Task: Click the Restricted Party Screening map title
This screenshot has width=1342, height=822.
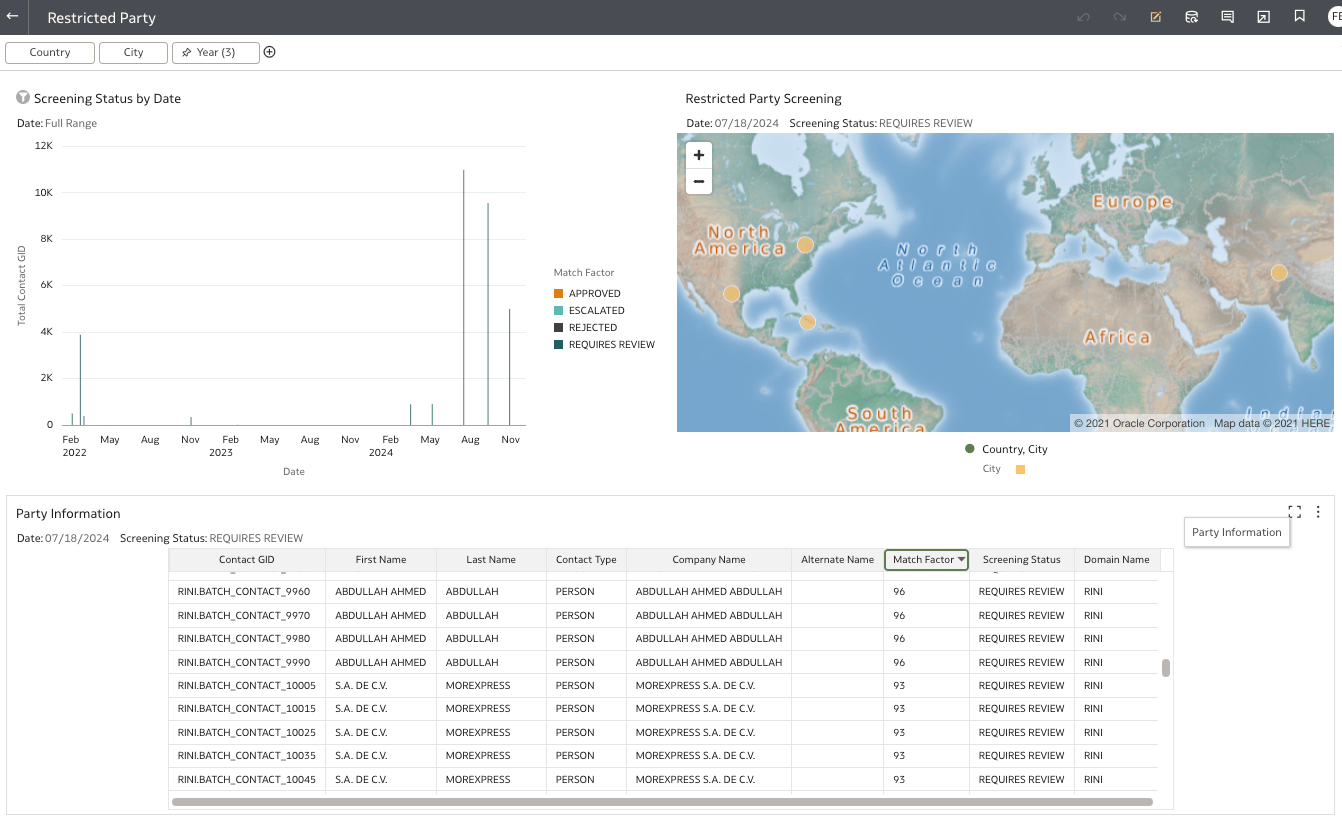Action: point(764,99)
